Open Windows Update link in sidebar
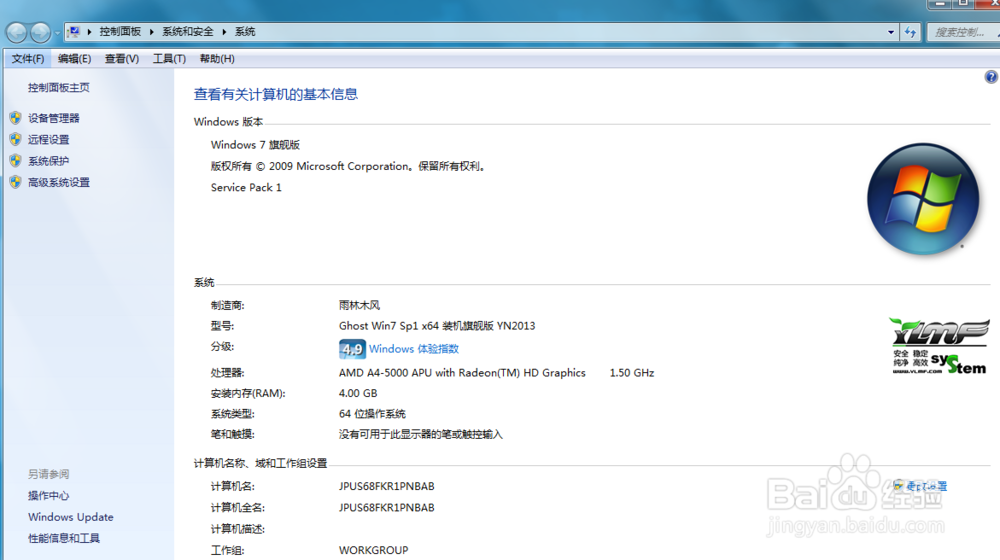This screenshot has height=560, width=1000. pyautogui.click(x=71, y=517)
